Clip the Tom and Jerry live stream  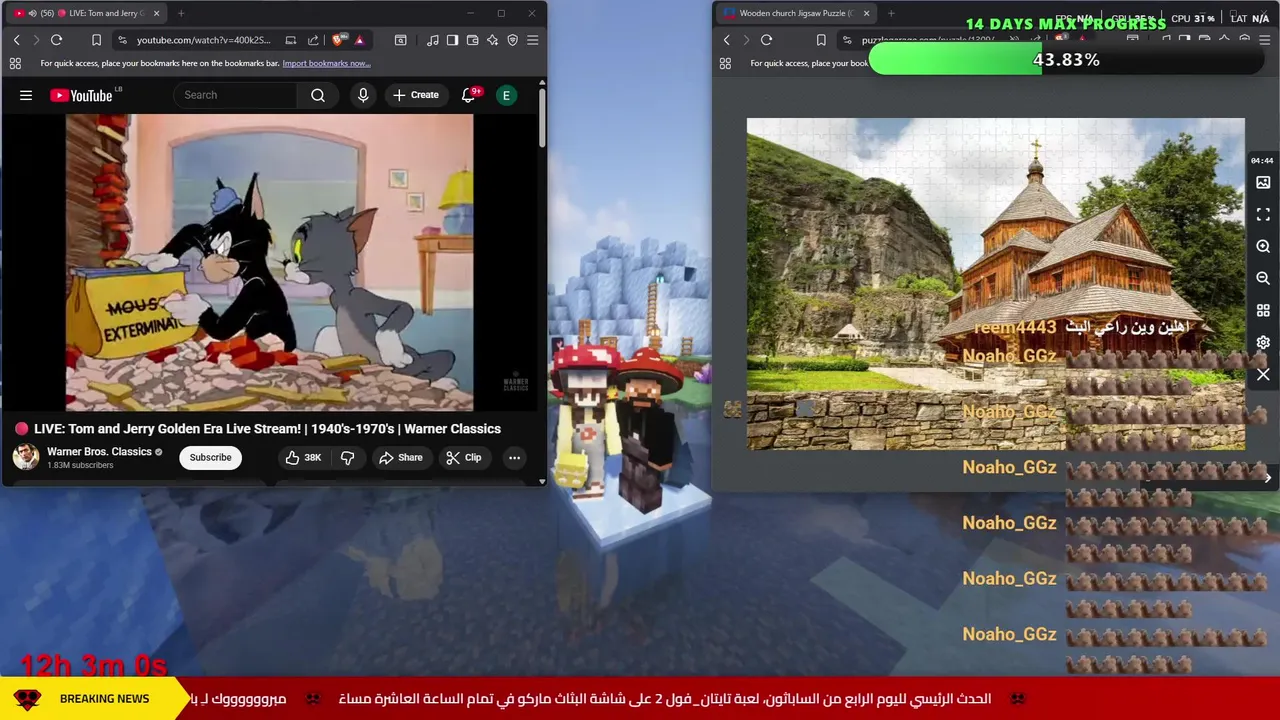[464, 457]
